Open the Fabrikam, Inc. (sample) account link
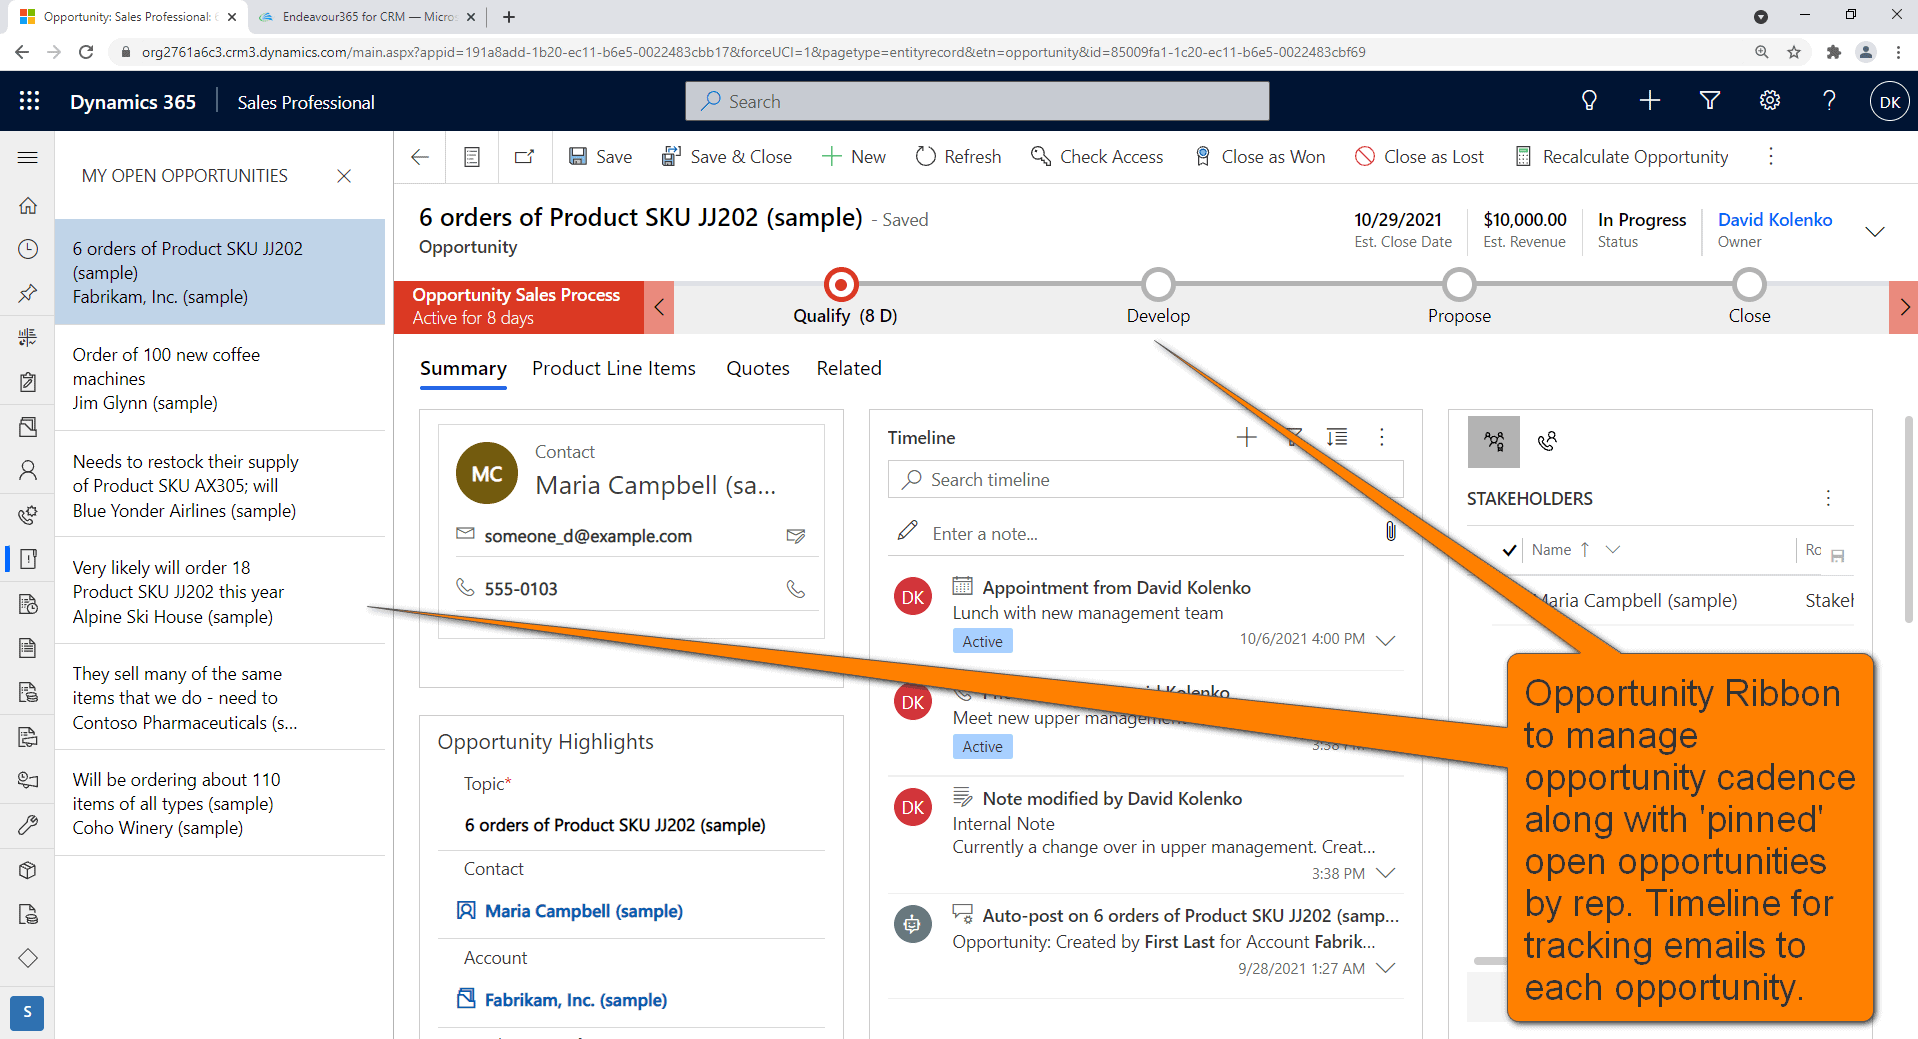 (x=575, y=1000)
